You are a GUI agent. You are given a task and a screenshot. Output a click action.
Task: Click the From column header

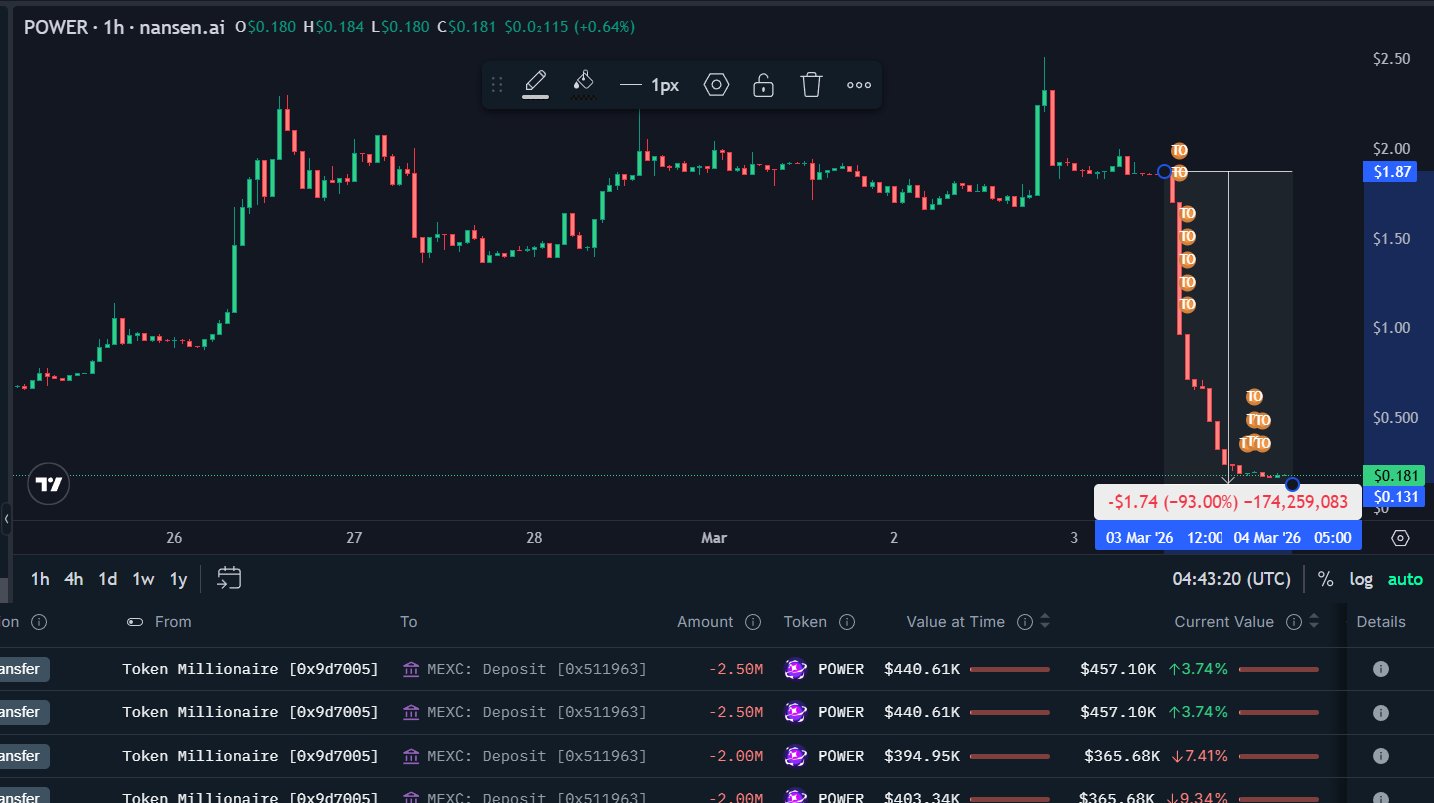[173, 622]
